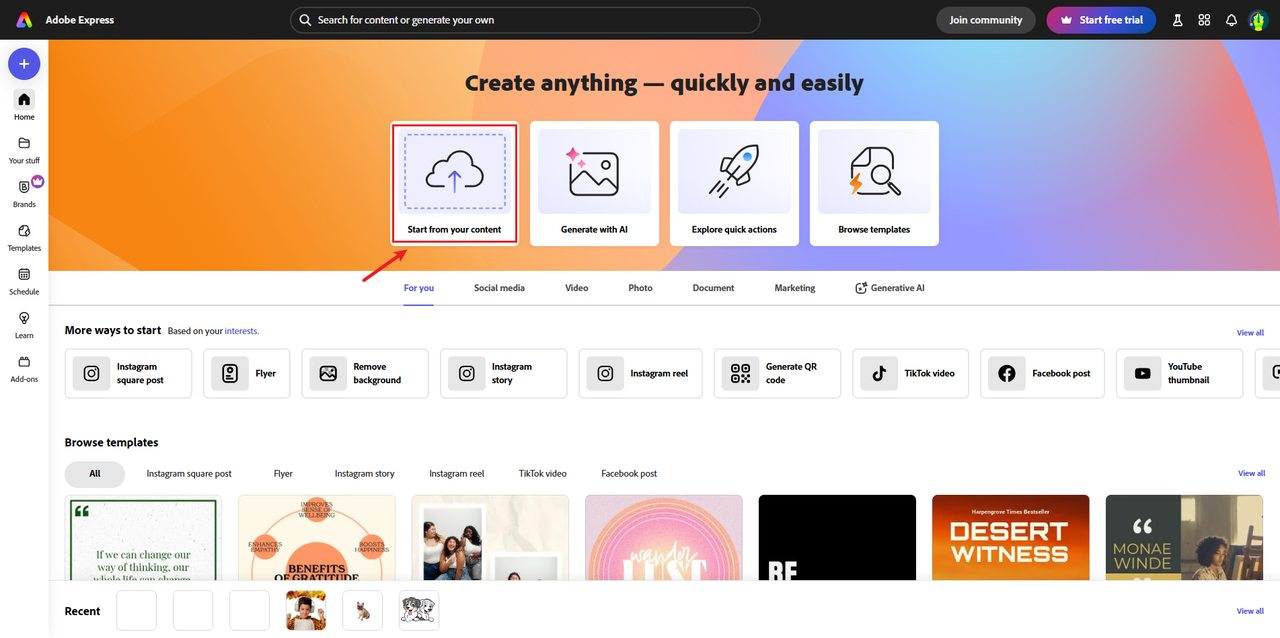This screenshot has height=638, width=1280.
Task: Open the notifications bell icon
Action: click(1231, 20)
